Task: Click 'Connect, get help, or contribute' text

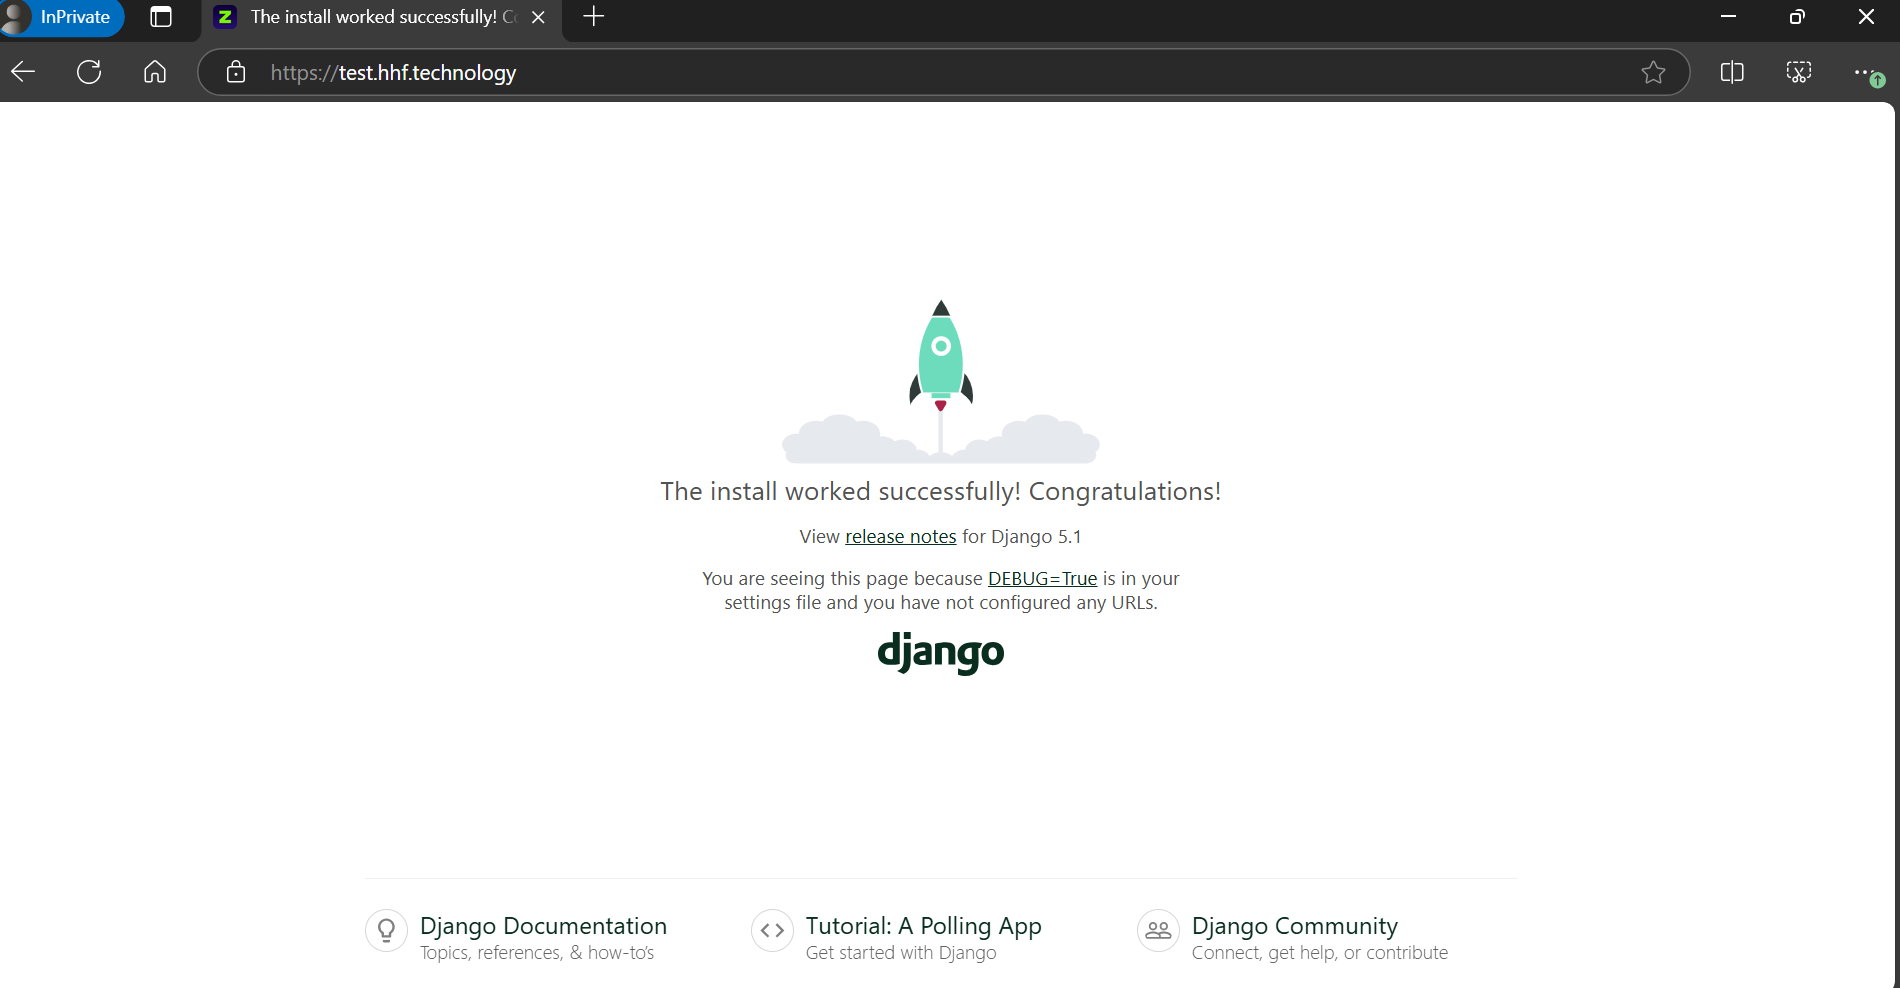Action: pyautogui.click(x=1320, y=953)
